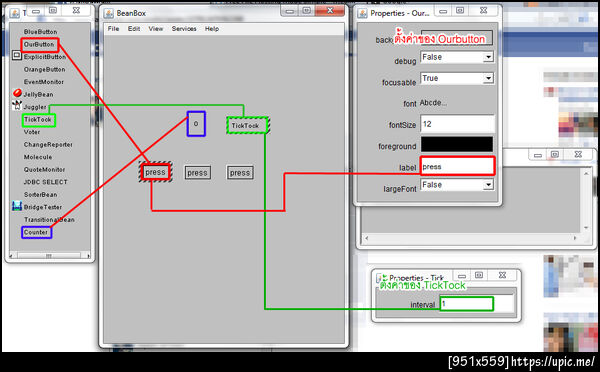This screenshot has width=600, height=372.
Task: Expand the focusable dropdown set to True
Action: [488, 78]
